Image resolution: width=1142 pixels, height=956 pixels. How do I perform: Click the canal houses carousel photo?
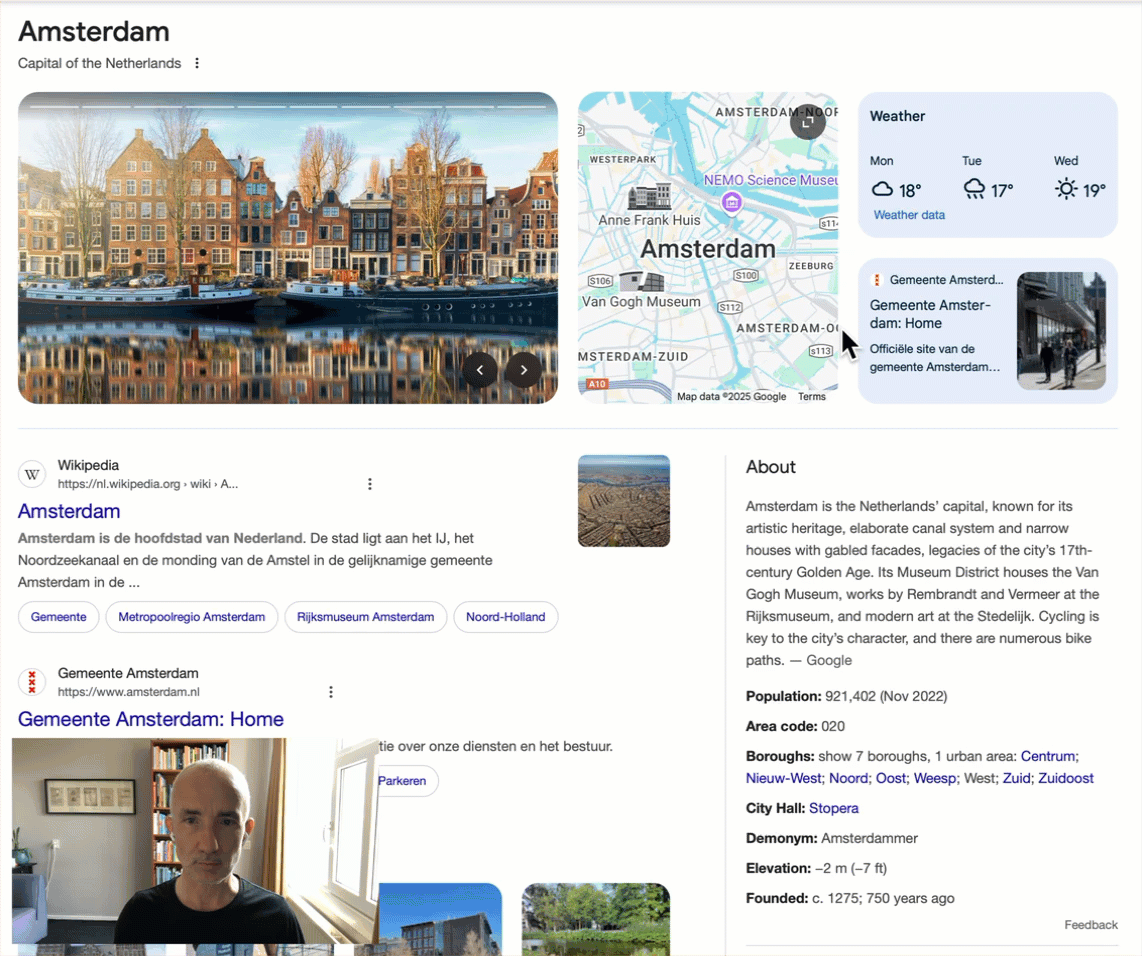[x=288, y=248]
